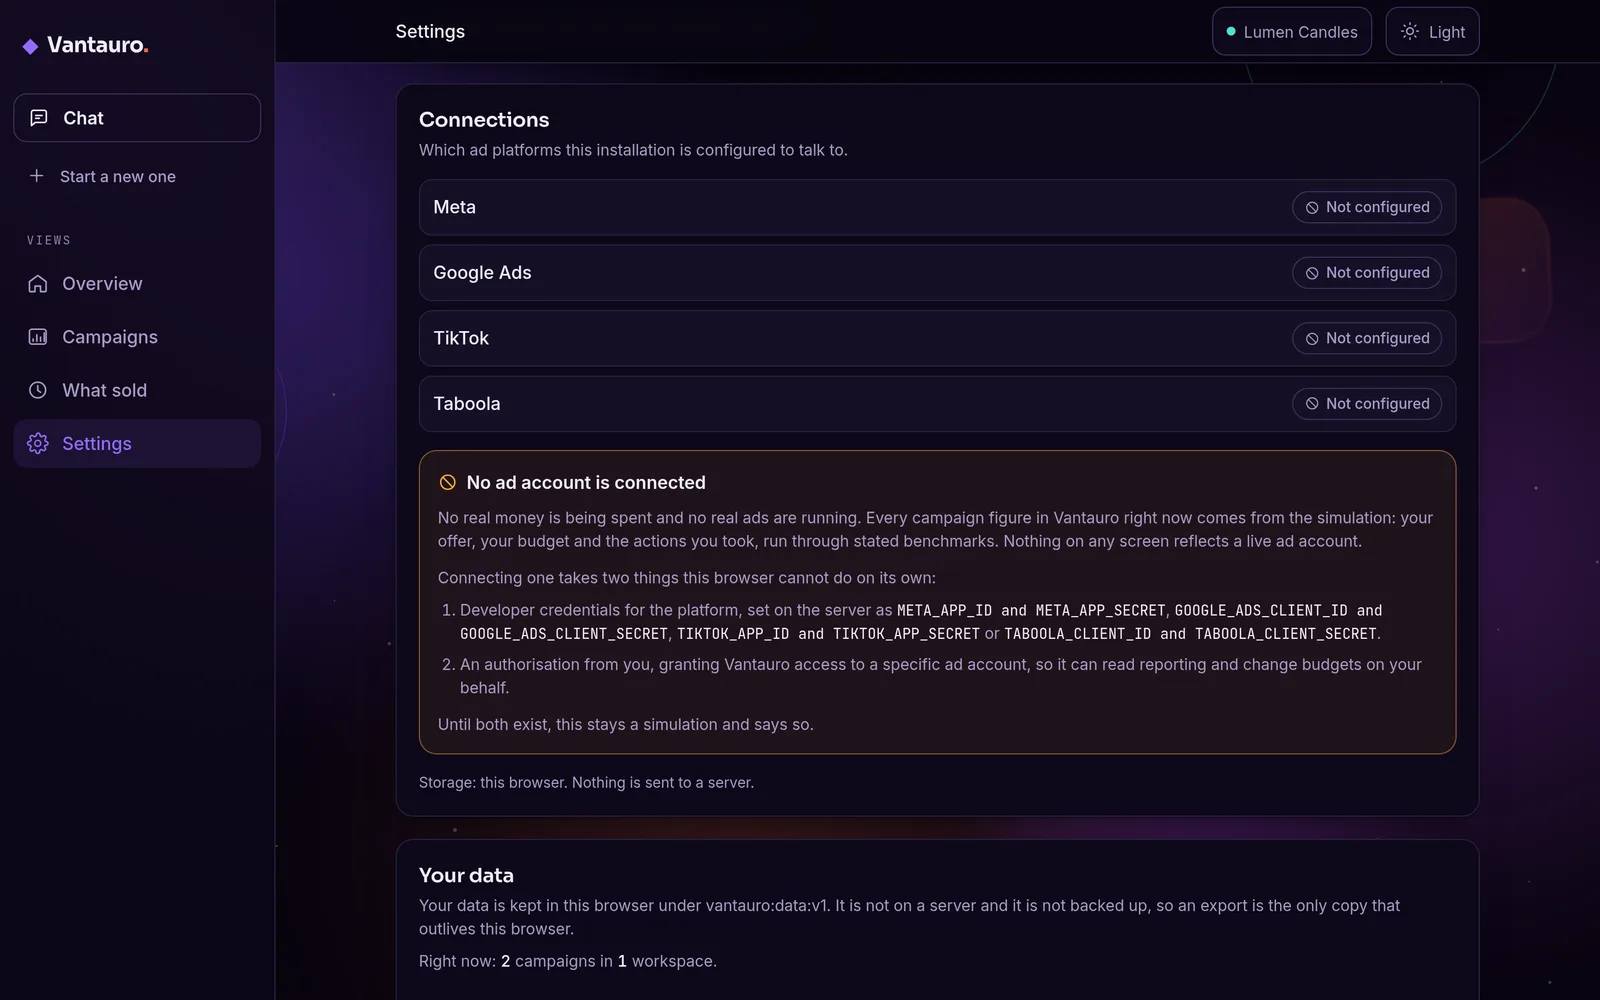Viewport: 1600px width, 1000px height.
Task: Select the Taboola connection row label
Action: pos(467,404)
